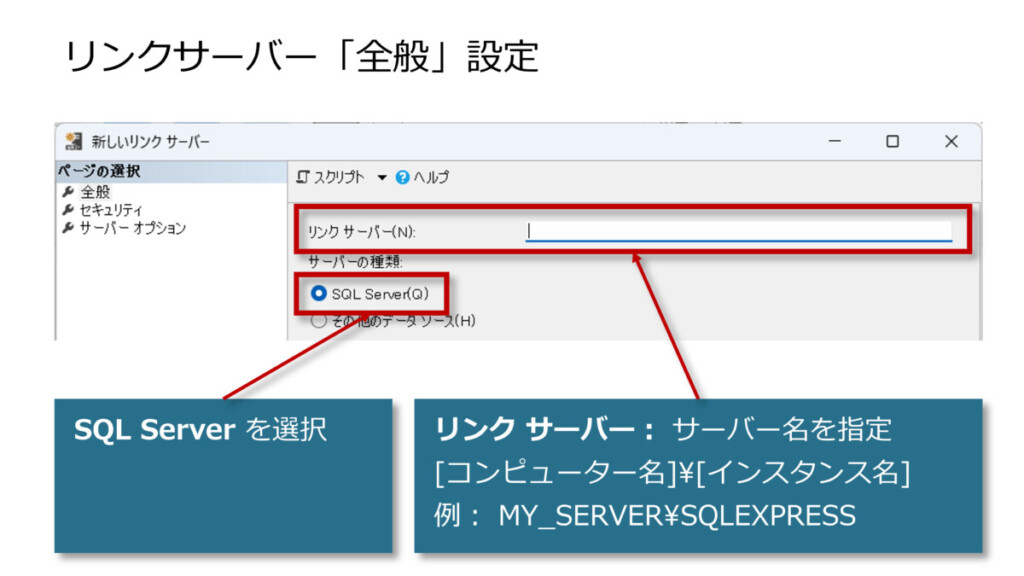Select the SQL Server(Q) radio button

coord(319,294)
